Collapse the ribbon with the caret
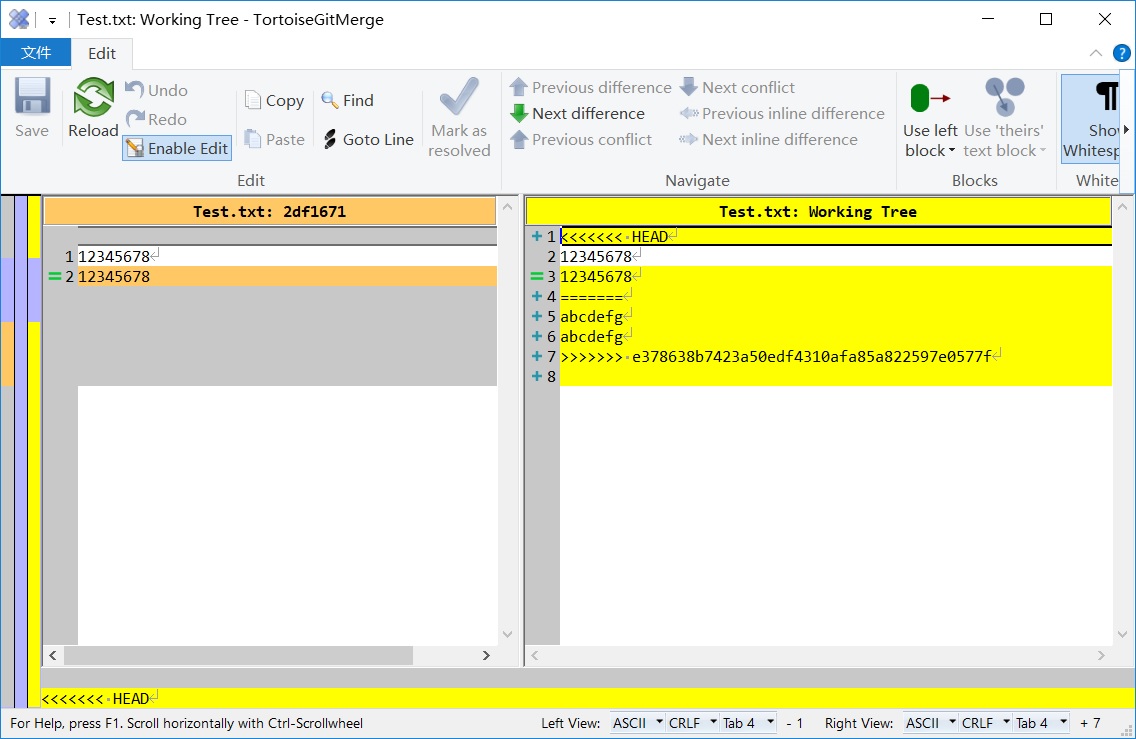The height and width of the screenshot is (739, 1136). click(x=1095, y=53)
